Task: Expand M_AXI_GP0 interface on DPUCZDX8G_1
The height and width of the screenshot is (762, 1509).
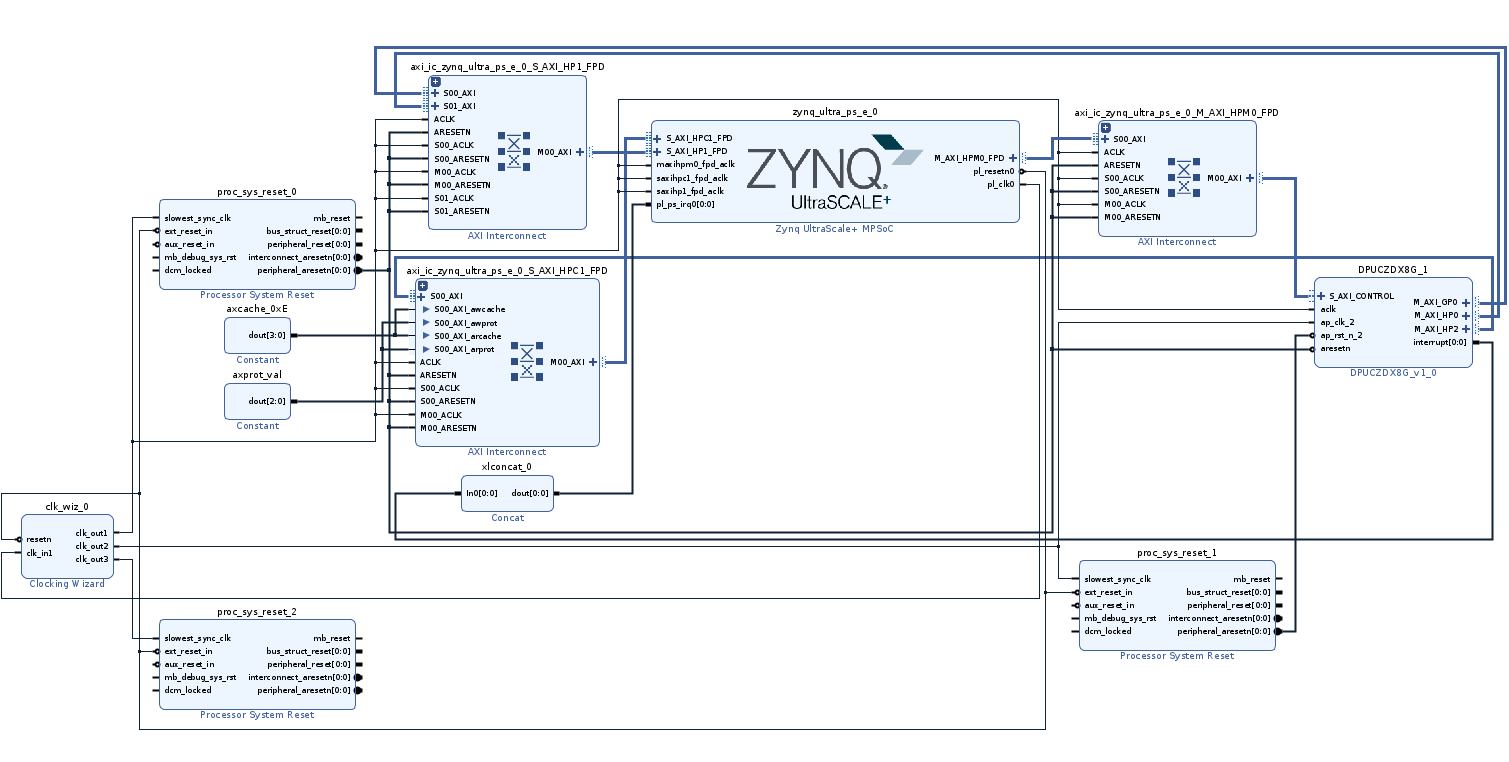Action: point(1466,302)
